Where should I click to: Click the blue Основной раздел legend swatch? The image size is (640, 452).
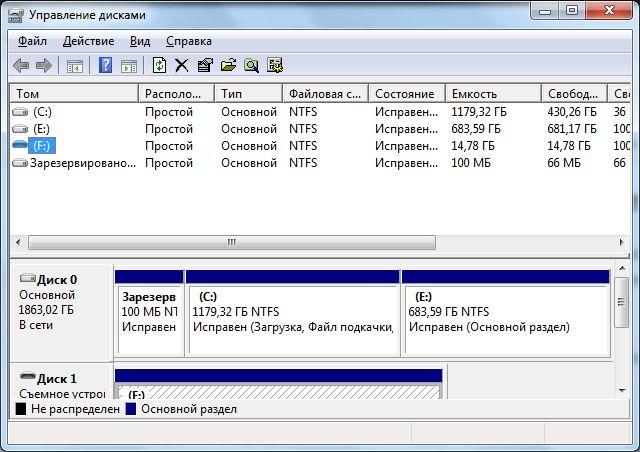click(131, 409)
